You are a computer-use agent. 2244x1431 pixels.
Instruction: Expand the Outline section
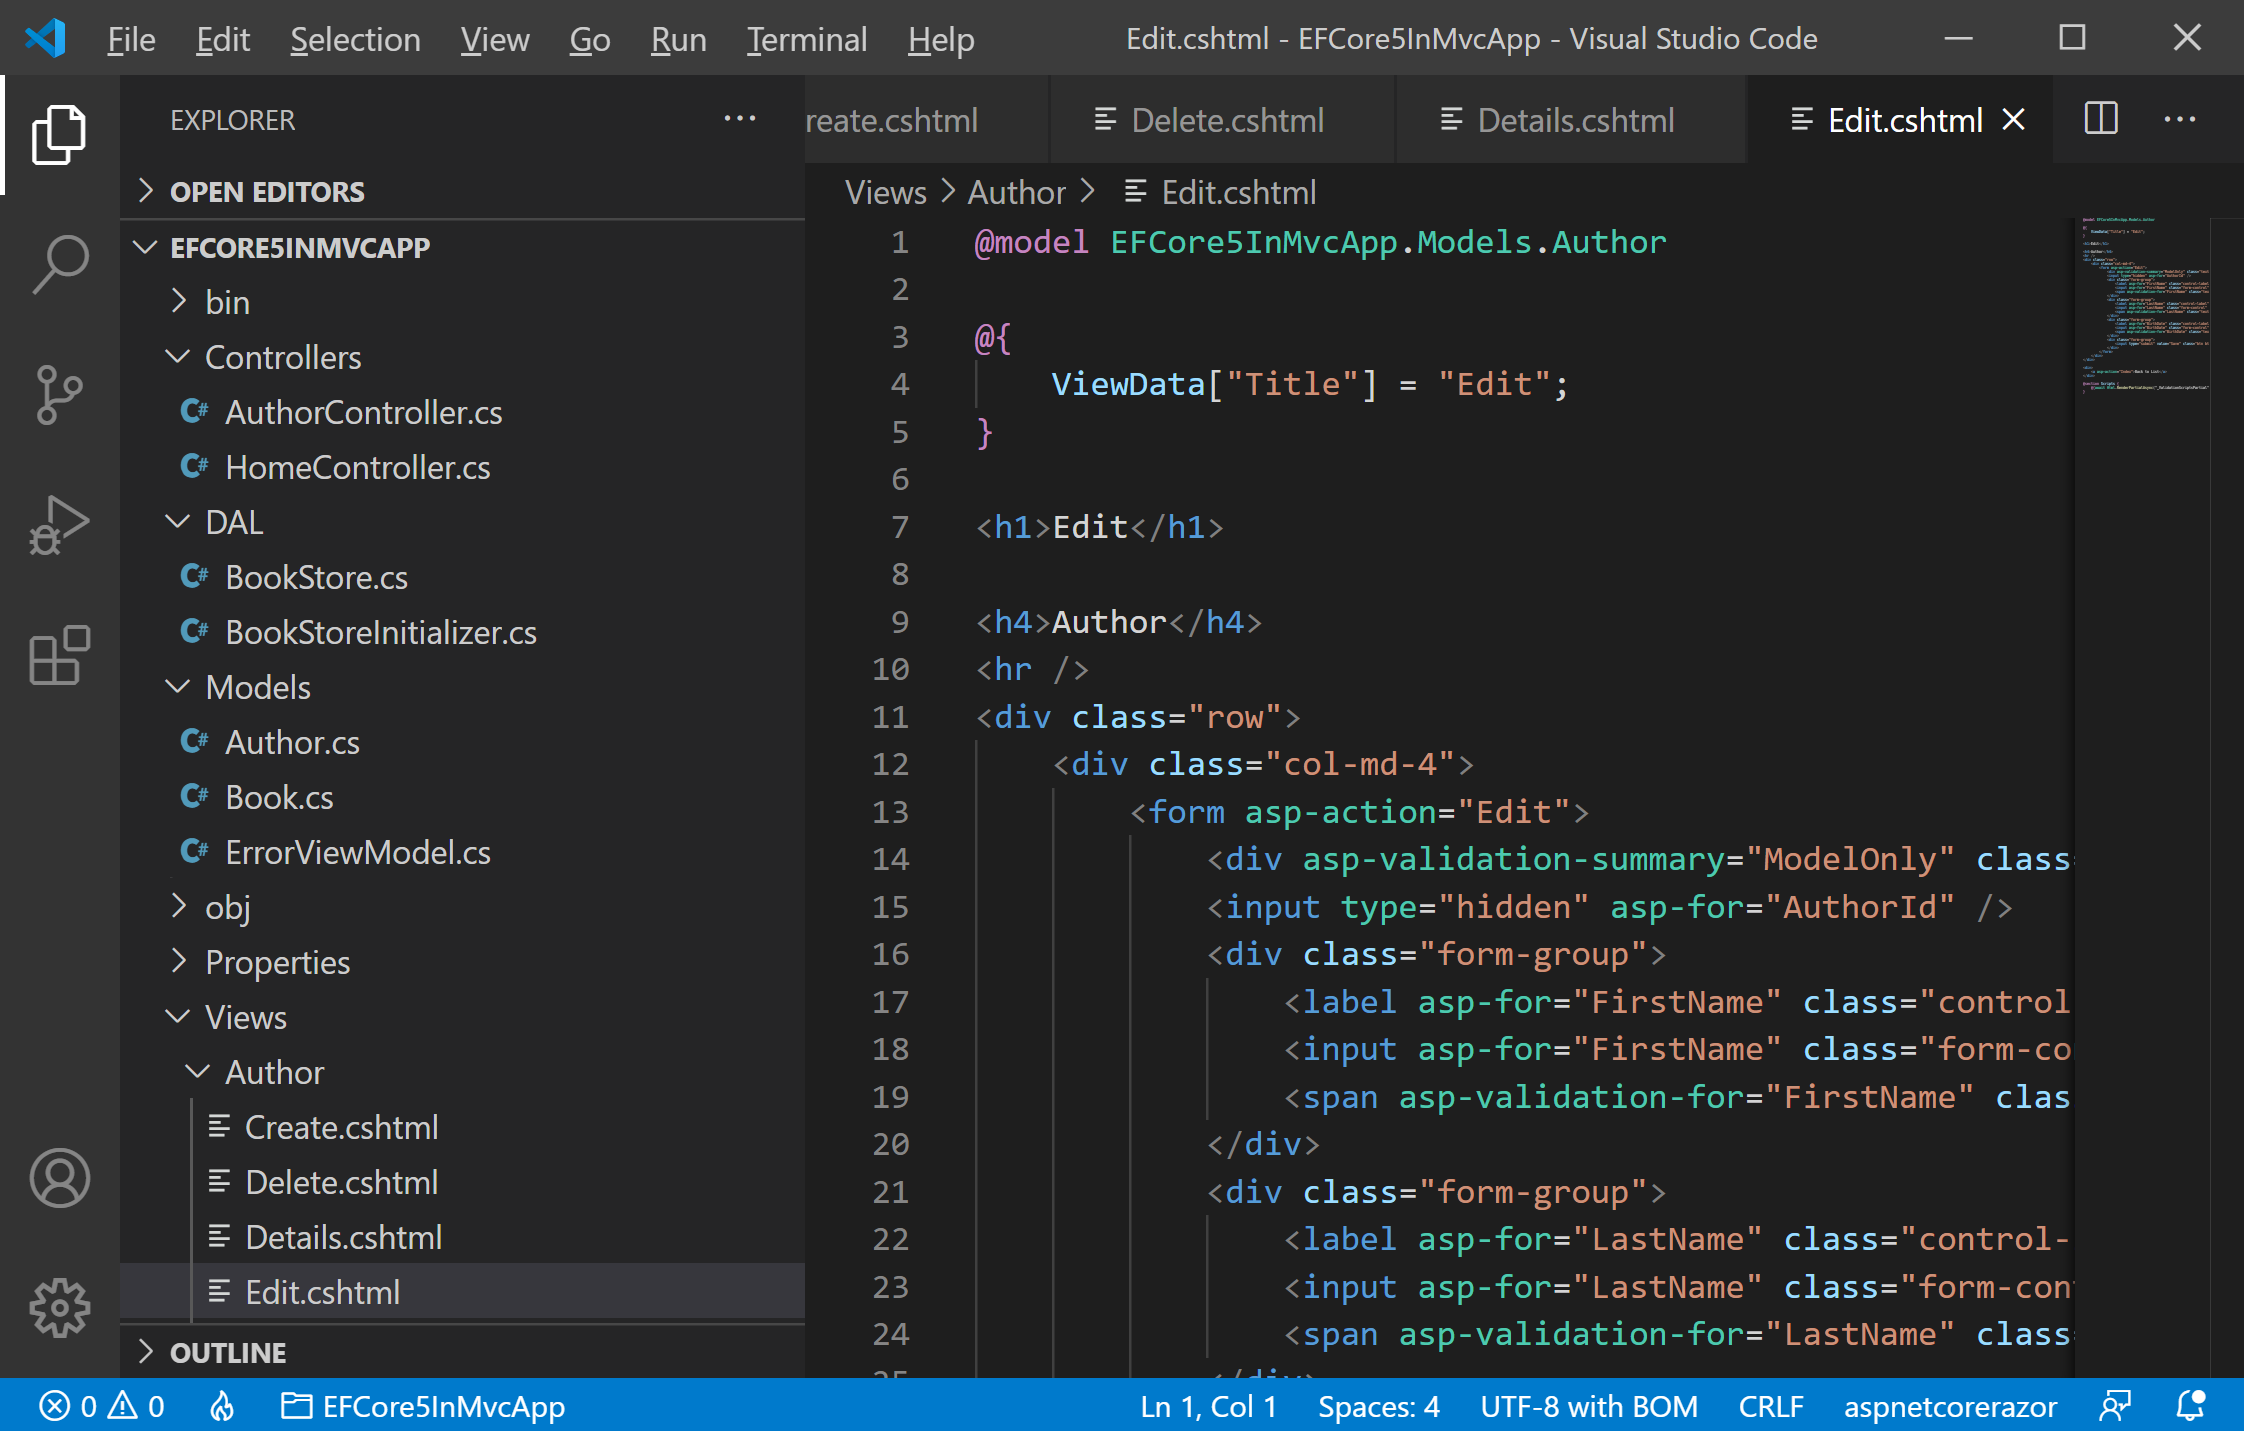point(228,1353)
